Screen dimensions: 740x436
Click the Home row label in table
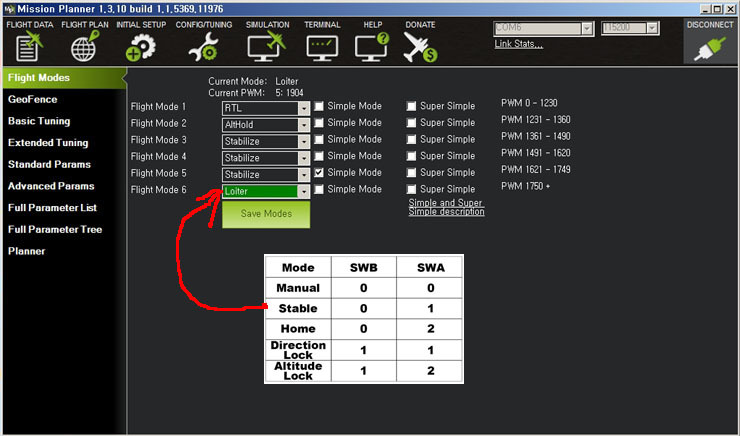coord(298,329)
